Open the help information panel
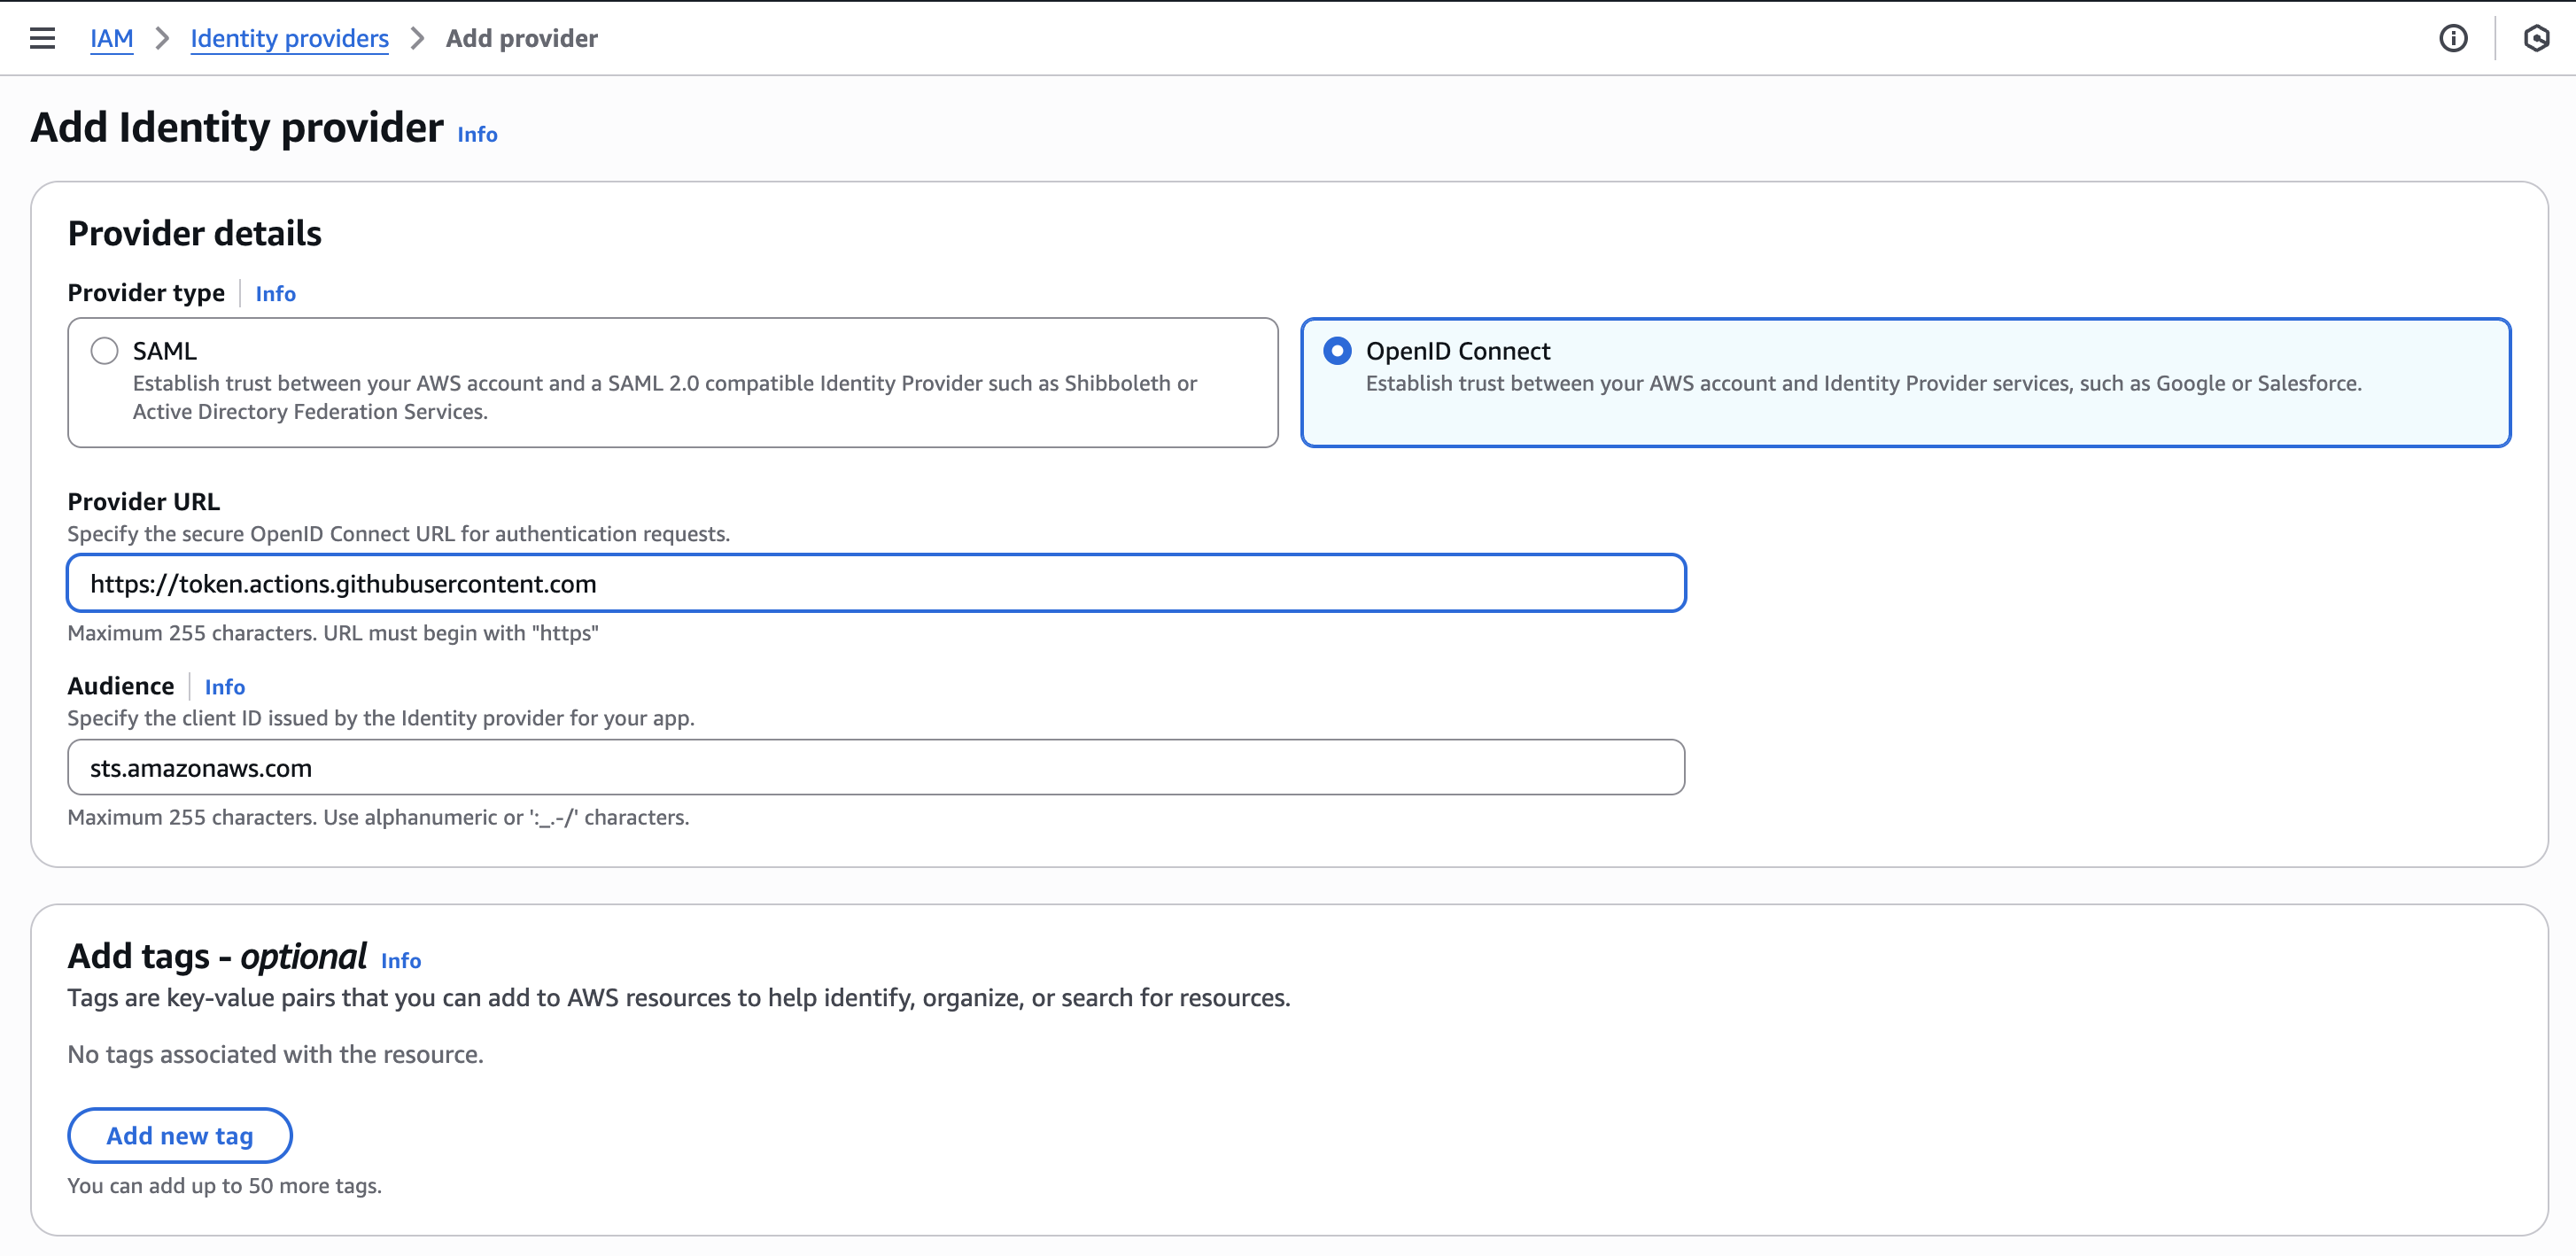This screenshot has width=2576, height=1256. tap(2455, 38)
